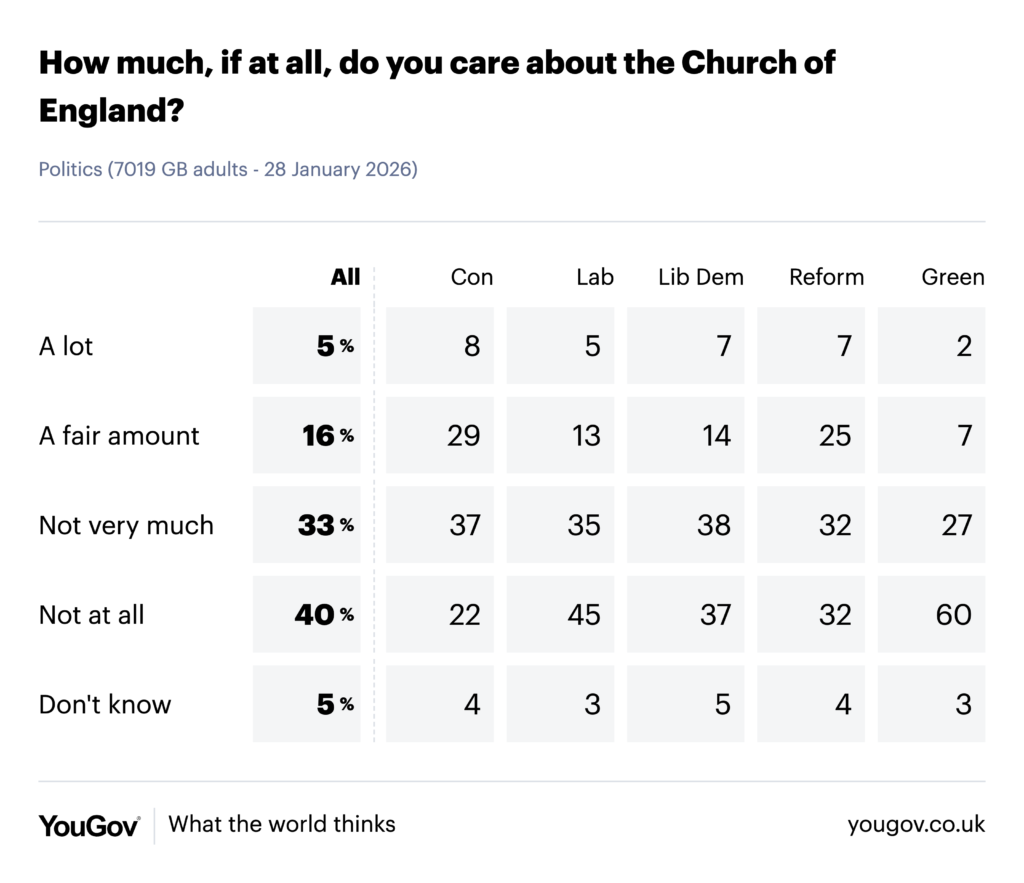Image resolution: width=1024 pixels, height=883 pixels.
Task: Click the 'What the world thinks' tagline
Action: pos(282,825)
